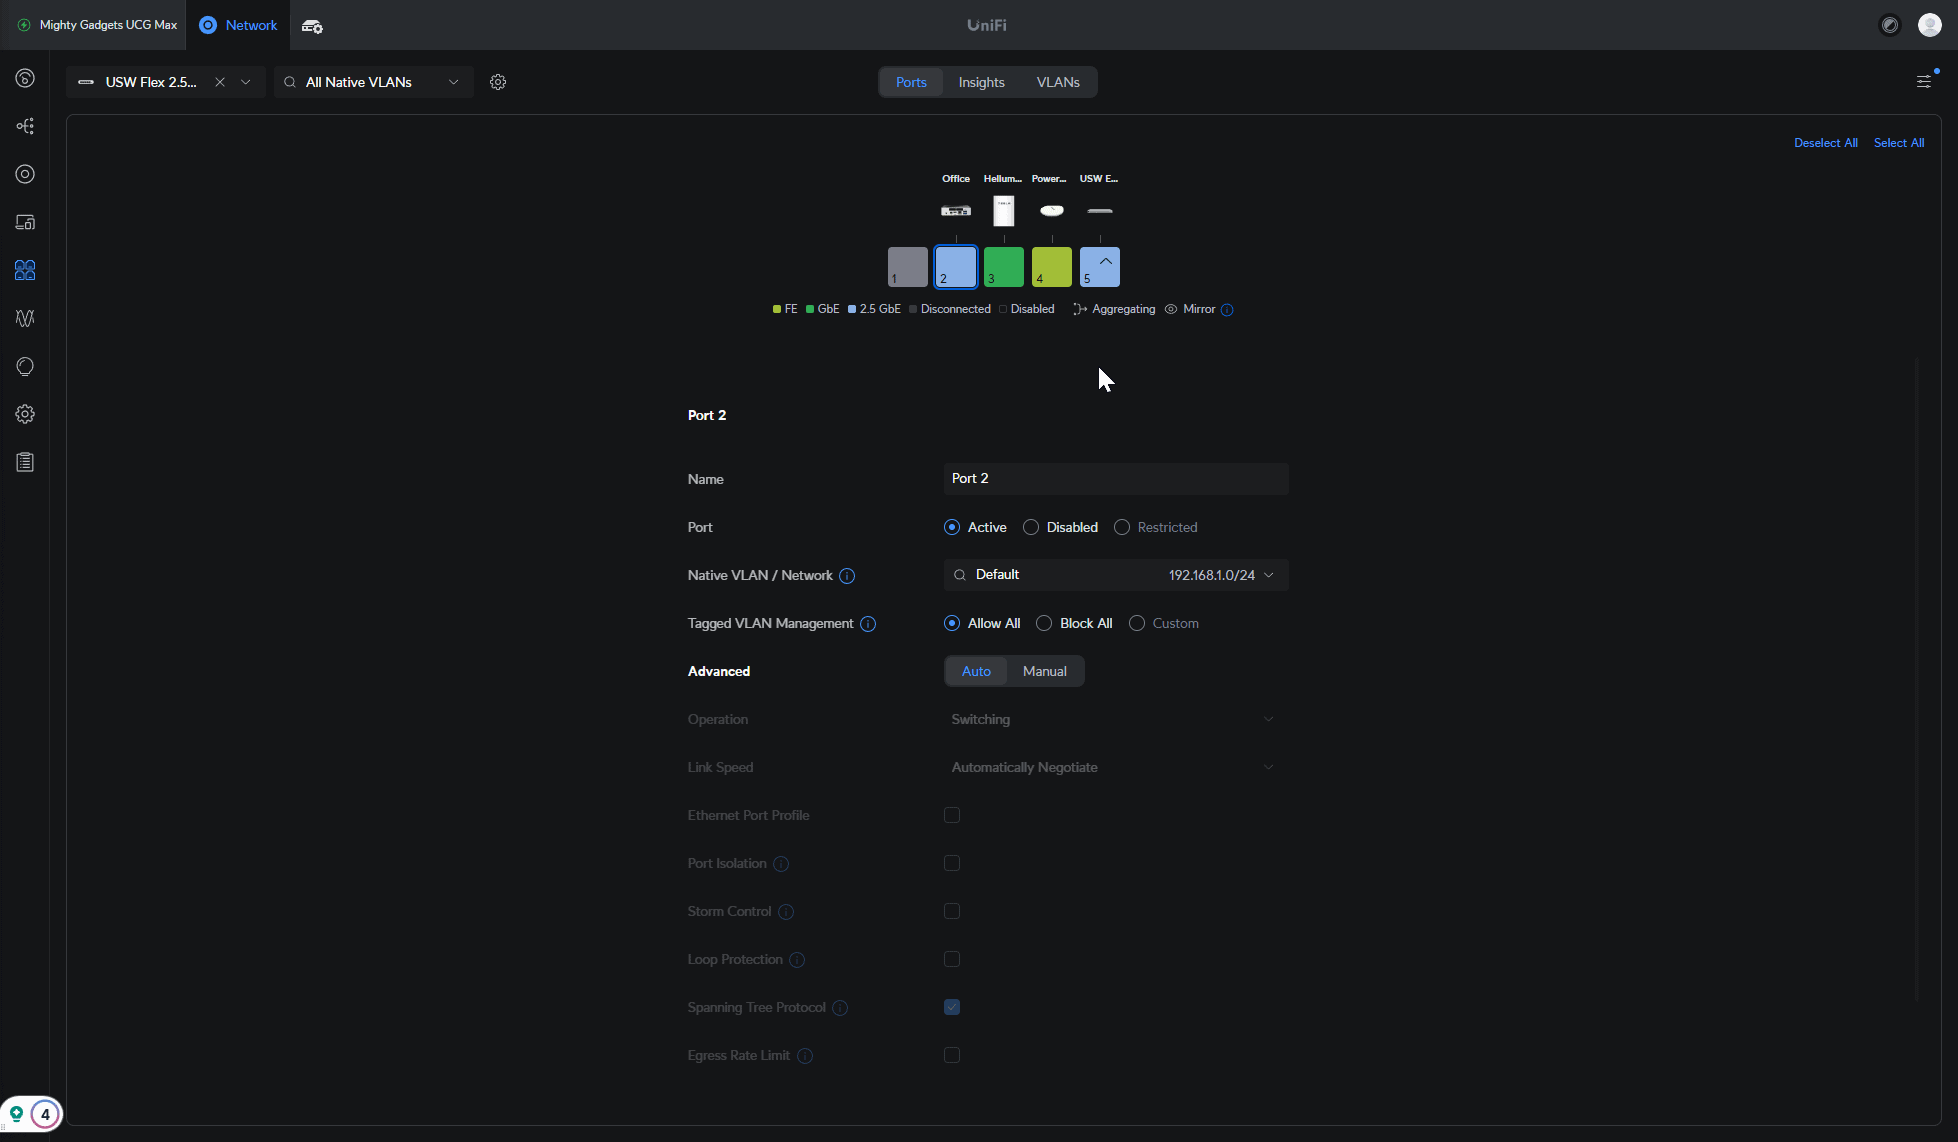Switch to the Insights tab
1958x1142 pixels.
point(981,82)
